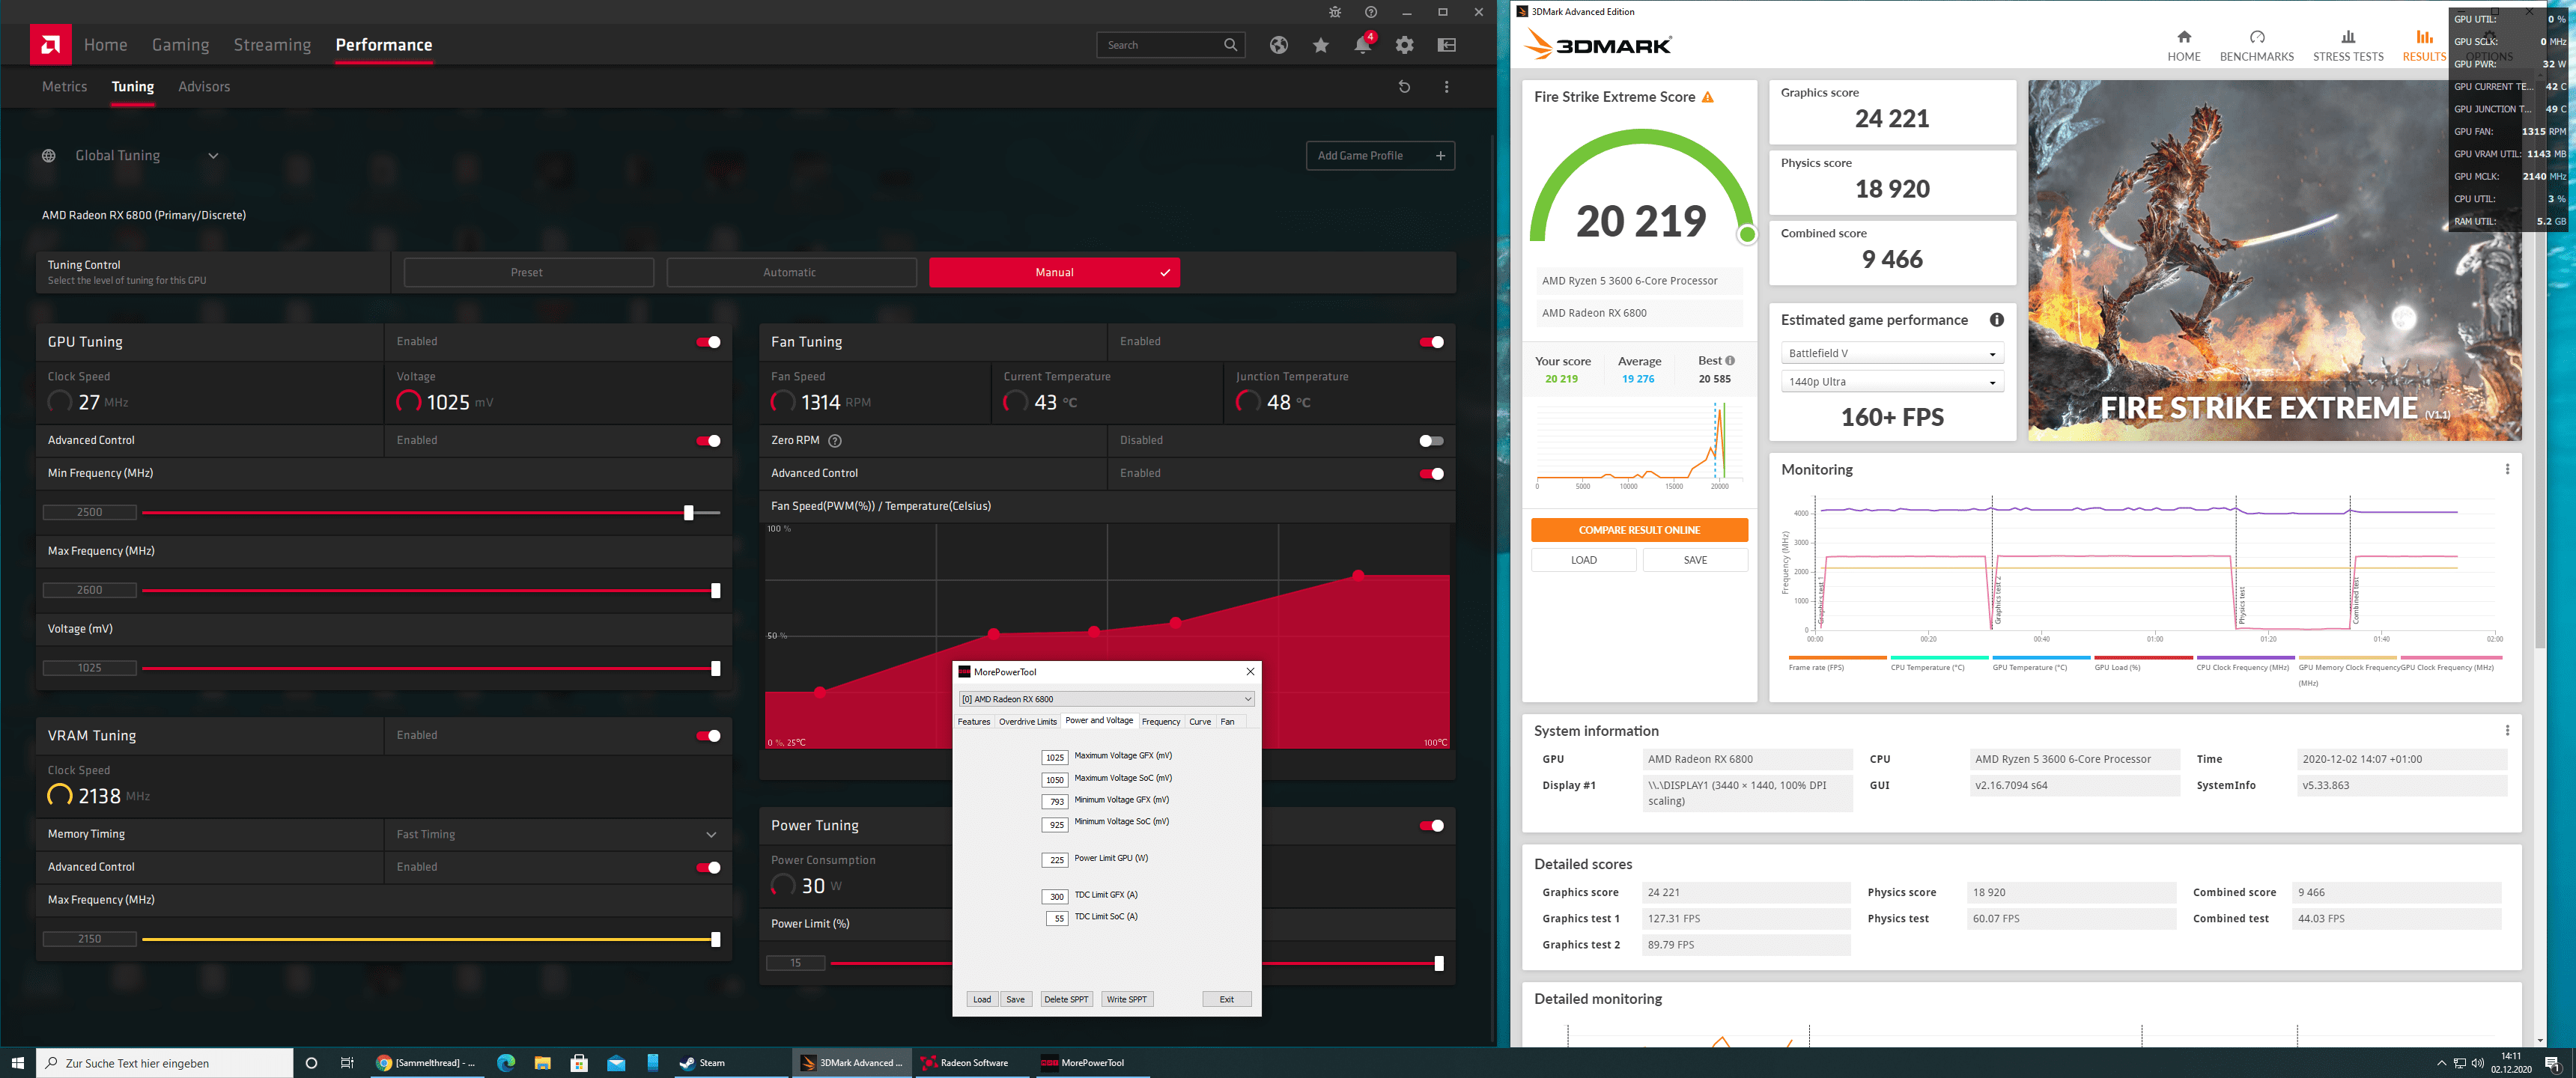The width and height of the screenshot is (2576, 1078).
Task: Enable the Zero RPM switch
Action: (1431, 441)
